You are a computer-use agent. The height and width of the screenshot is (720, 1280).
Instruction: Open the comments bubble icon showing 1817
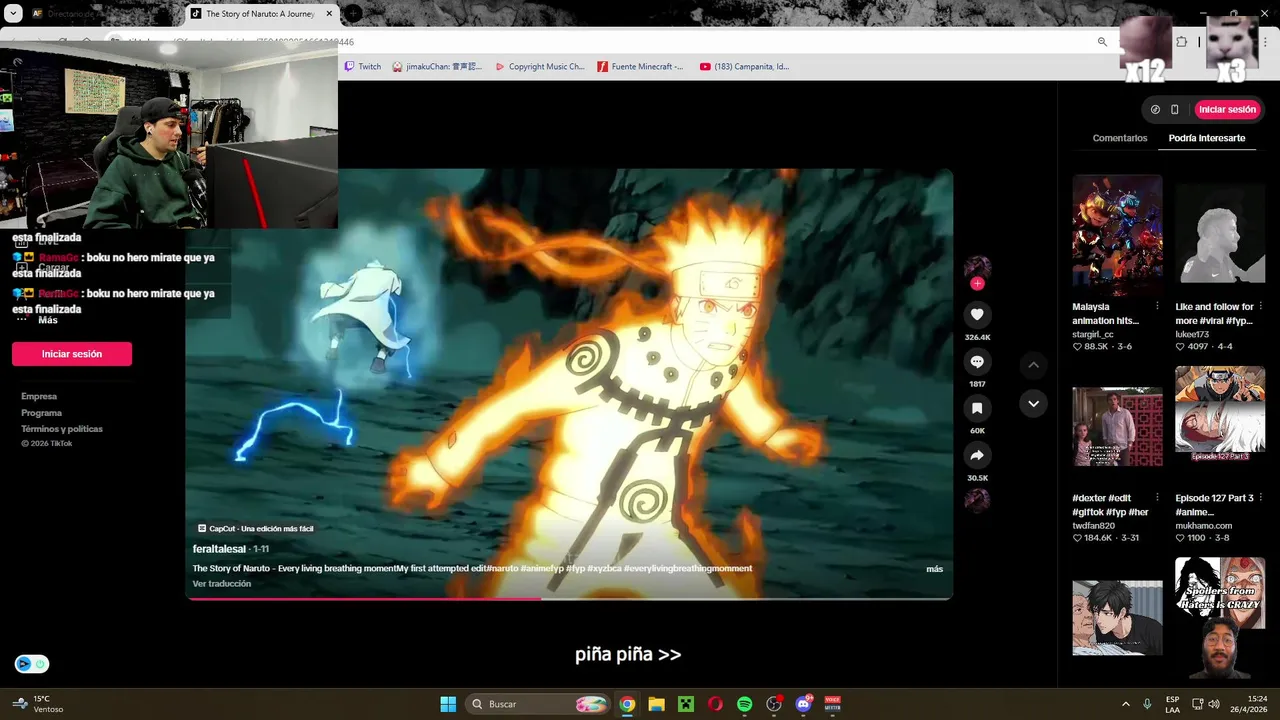(977, 362)
